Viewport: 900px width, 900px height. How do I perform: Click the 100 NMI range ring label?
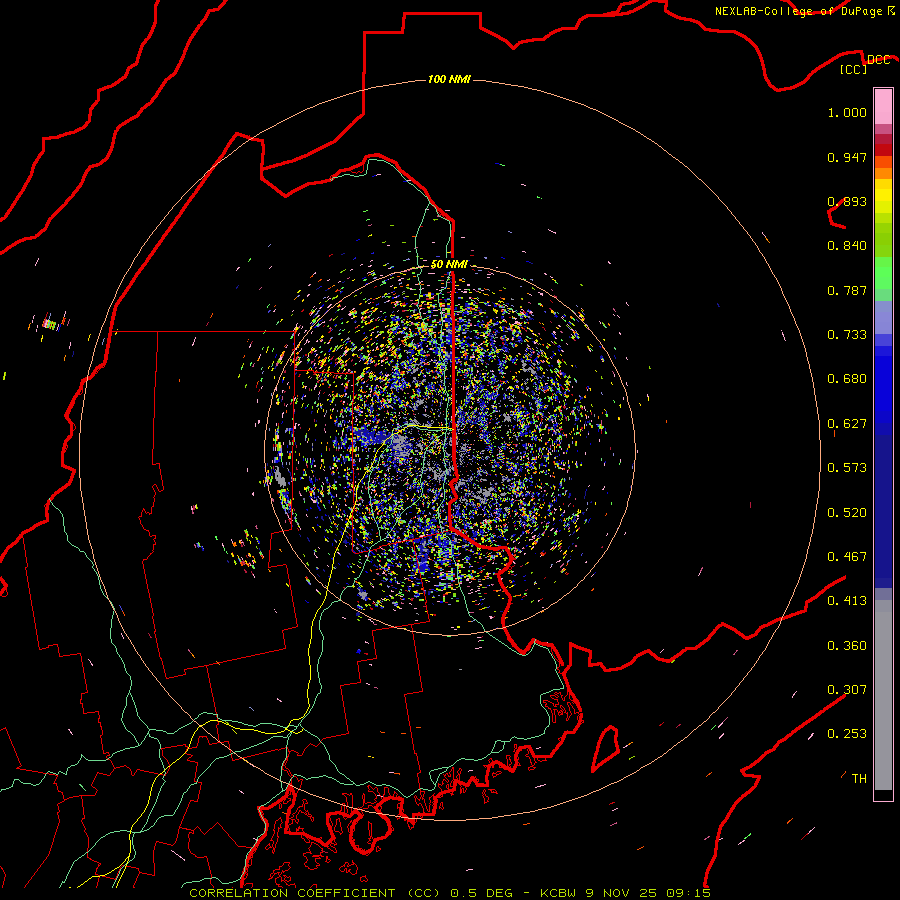pyautogui.click(x=449, y=79)
